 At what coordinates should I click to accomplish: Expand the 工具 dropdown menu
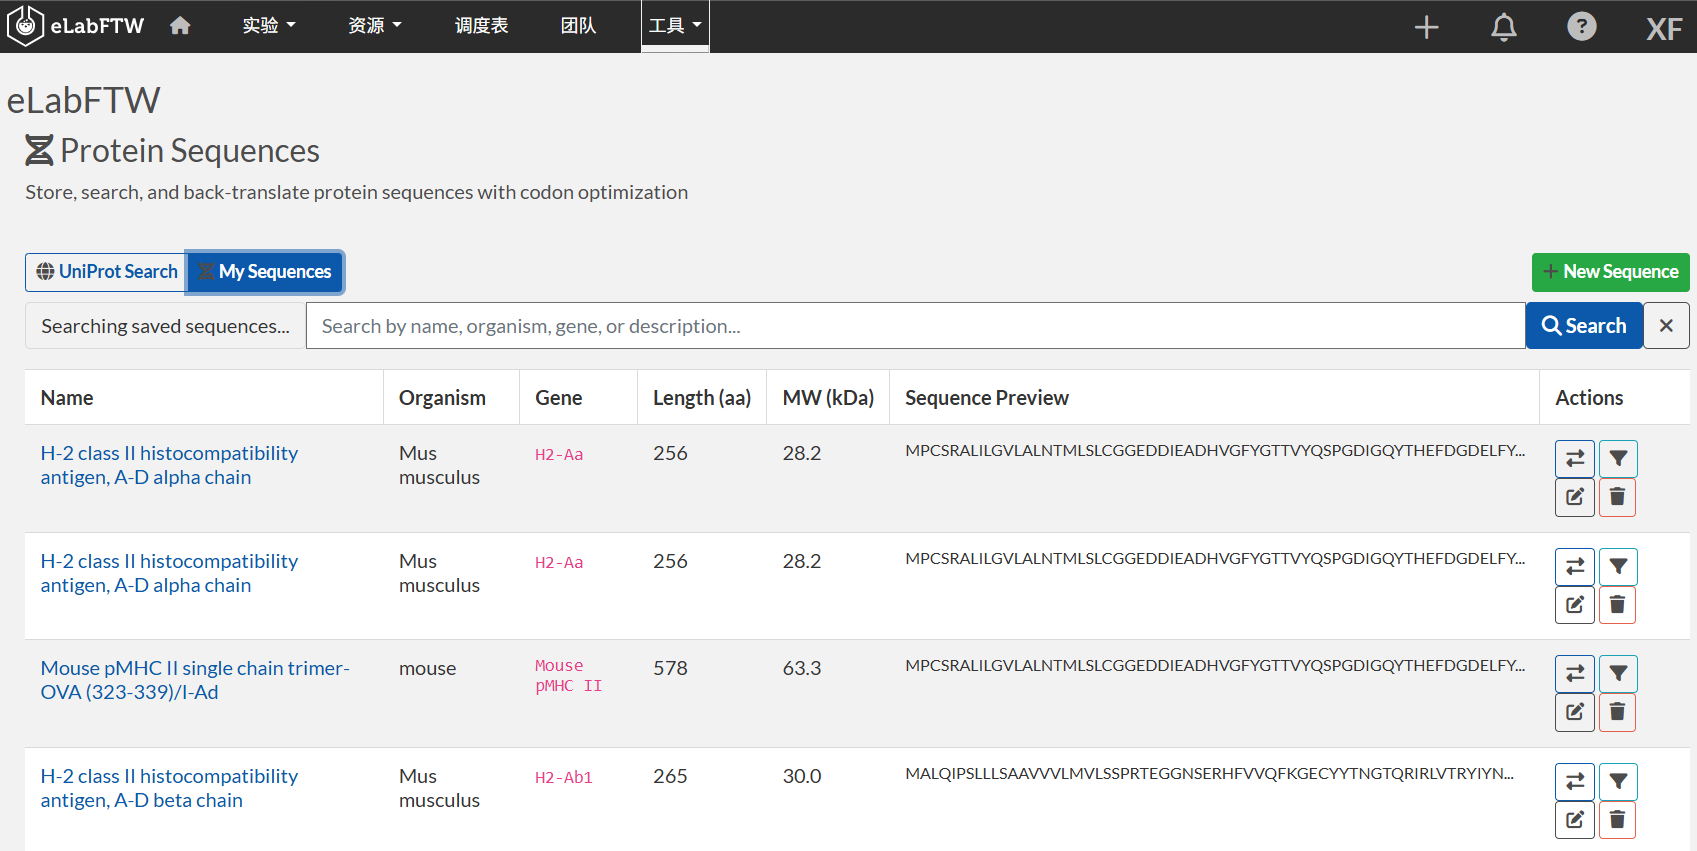(675, 26)
